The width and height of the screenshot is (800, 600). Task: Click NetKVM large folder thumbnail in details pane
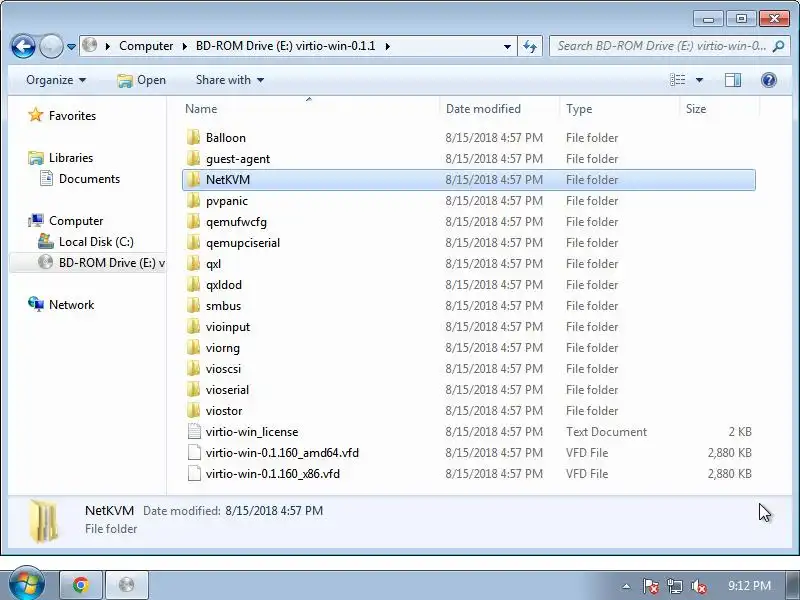point(43,520)
